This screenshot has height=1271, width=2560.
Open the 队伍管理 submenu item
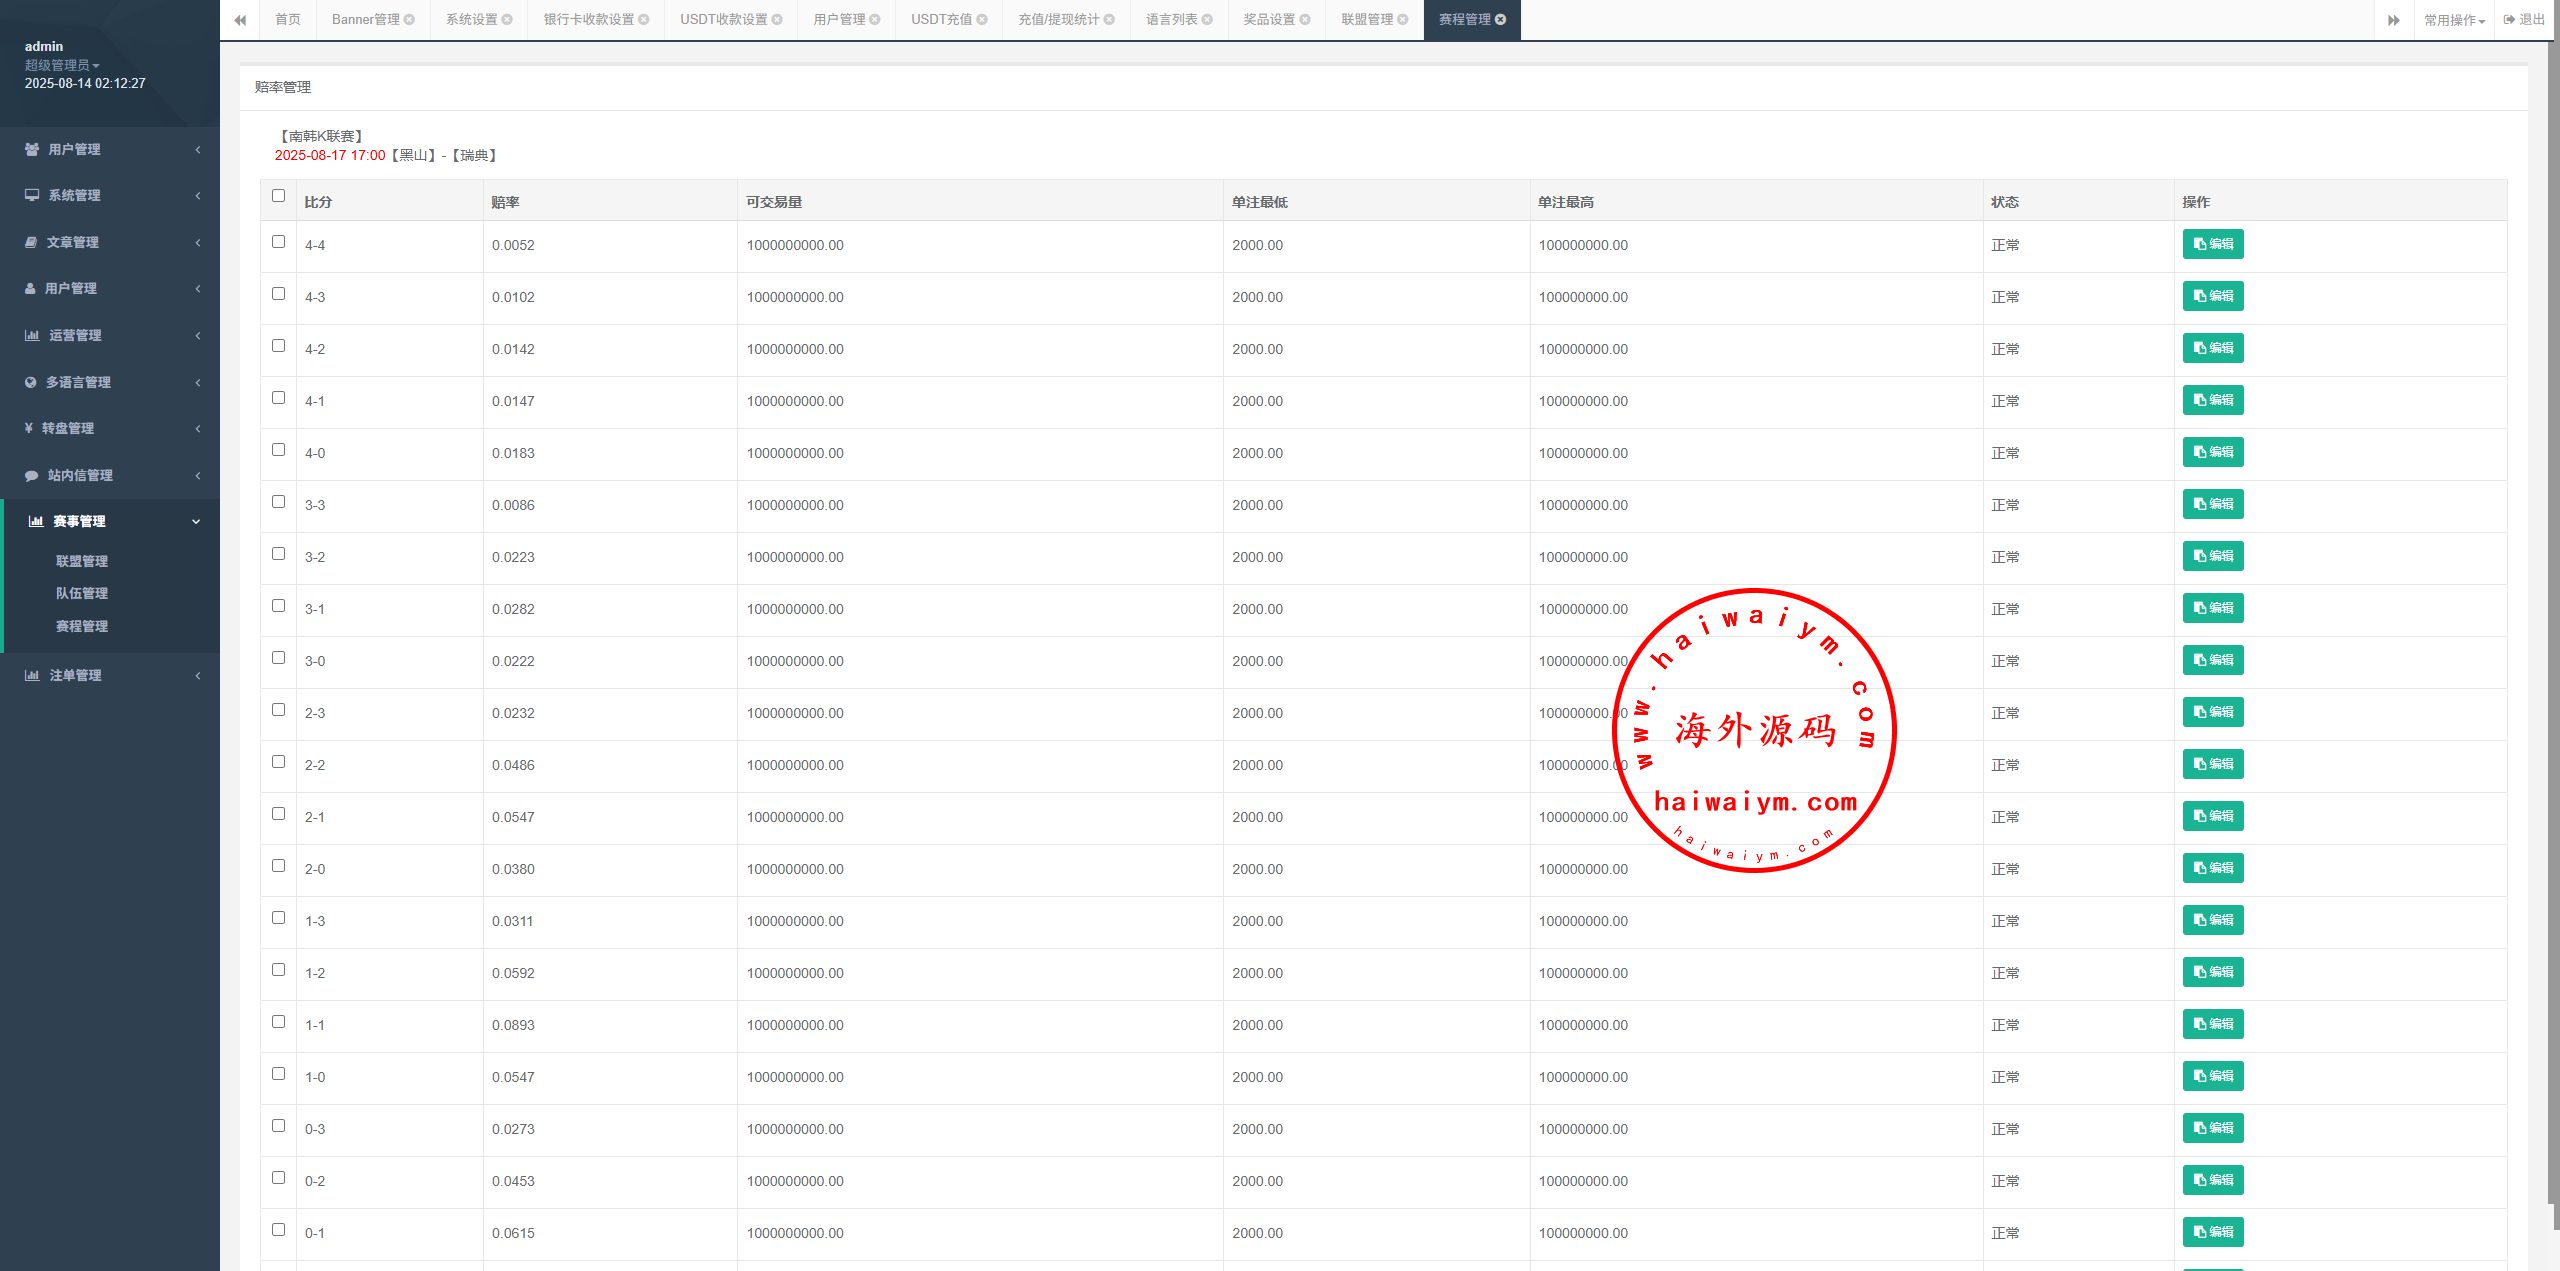[82, 593]
